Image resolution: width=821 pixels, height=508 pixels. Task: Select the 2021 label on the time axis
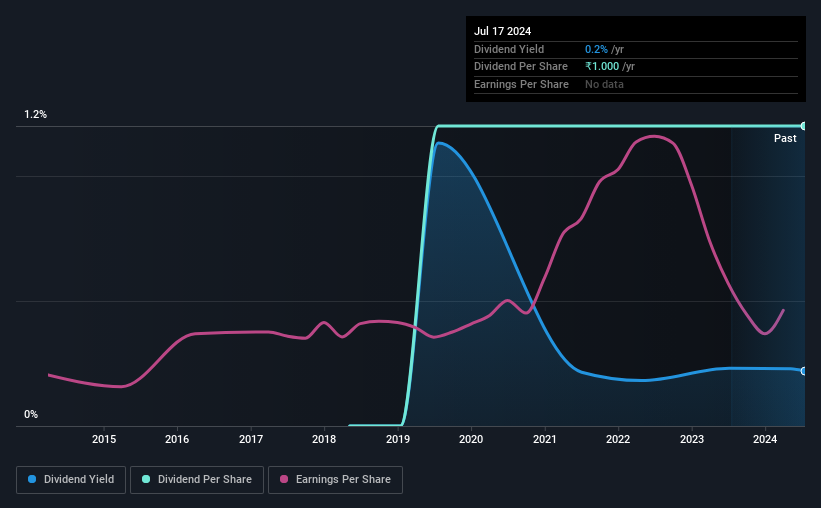click(545, 439)
